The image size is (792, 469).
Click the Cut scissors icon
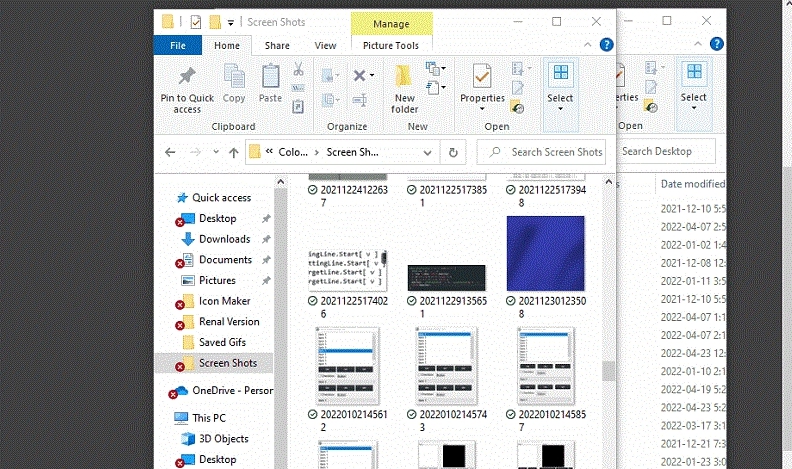[x=298, y=70]
